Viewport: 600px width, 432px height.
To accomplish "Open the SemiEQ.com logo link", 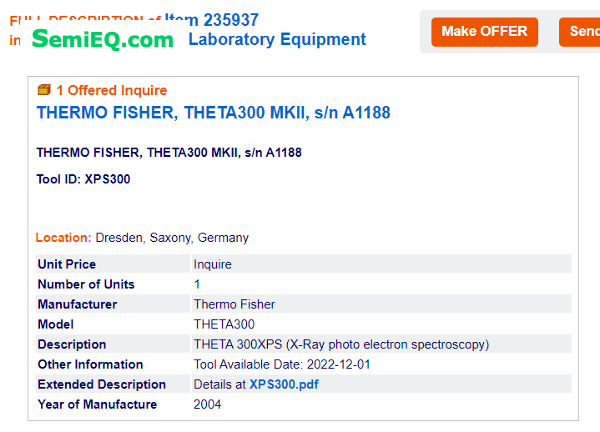I will tap(103, 39).
